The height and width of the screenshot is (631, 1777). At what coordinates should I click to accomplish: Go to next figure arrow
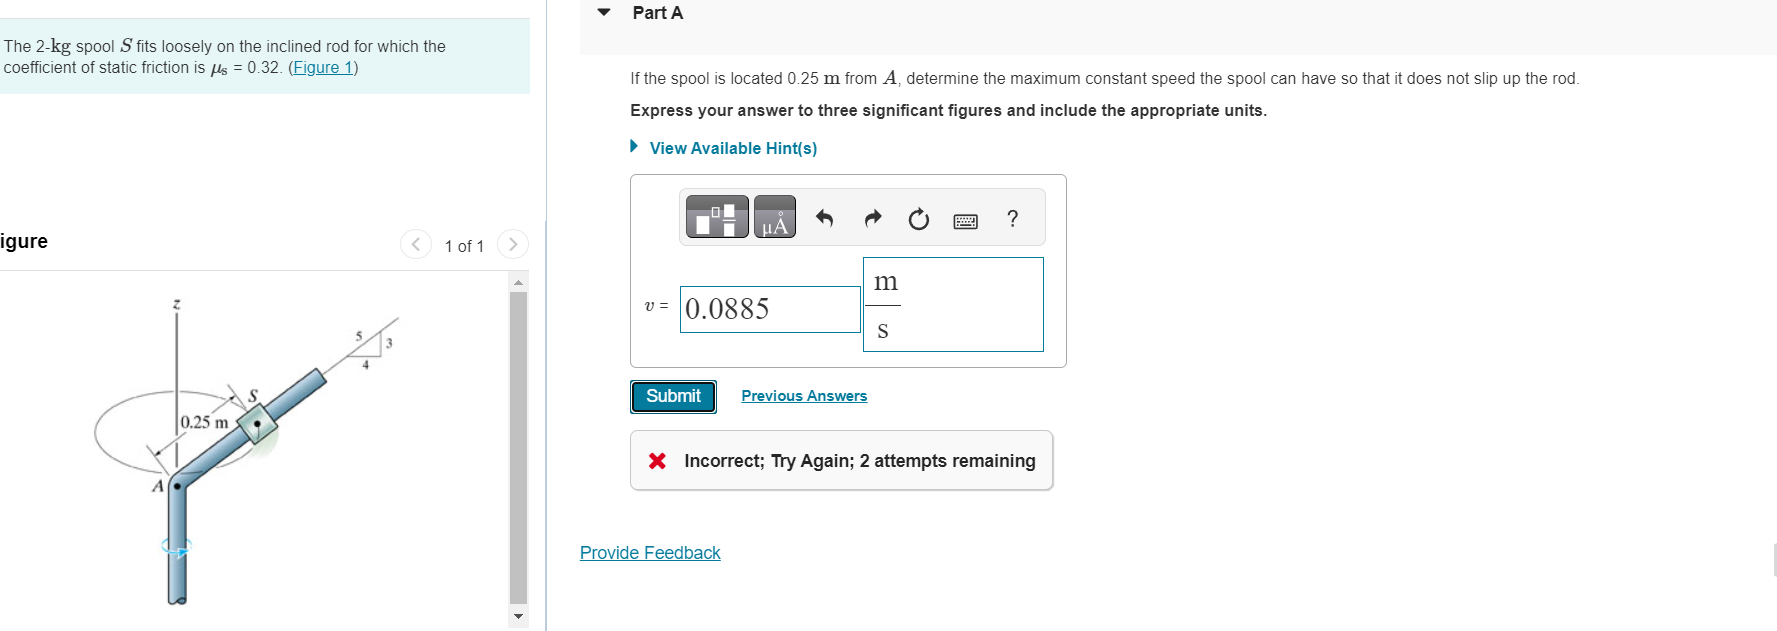[513, 244]
